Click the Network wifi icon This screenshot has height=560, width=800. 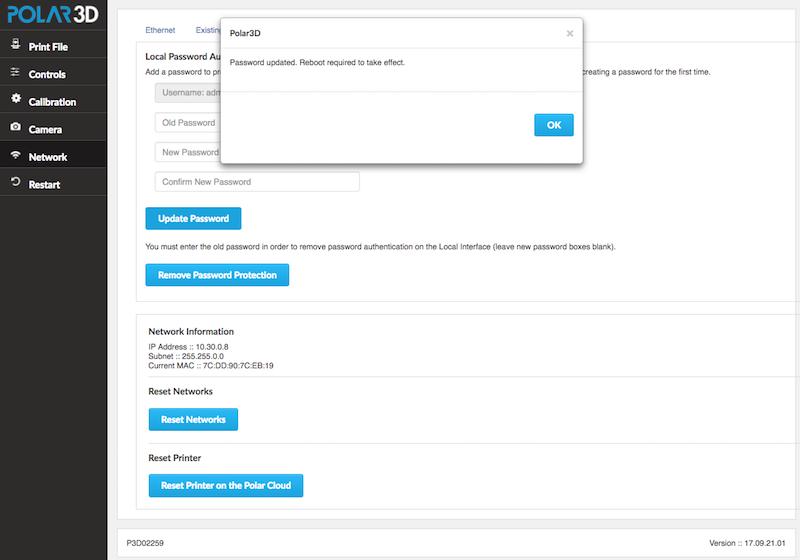(x=16, y=155)
